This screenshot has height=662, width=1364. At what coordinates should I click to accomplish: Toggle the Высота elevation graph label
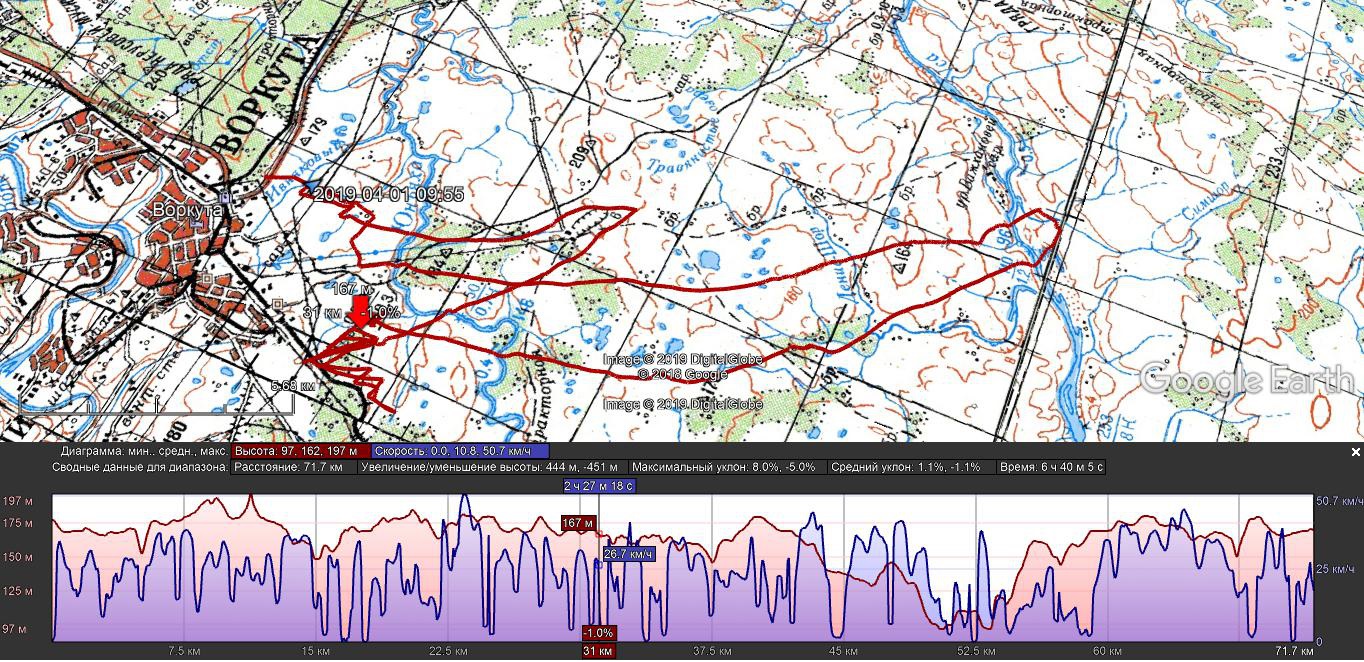[301, 451]
